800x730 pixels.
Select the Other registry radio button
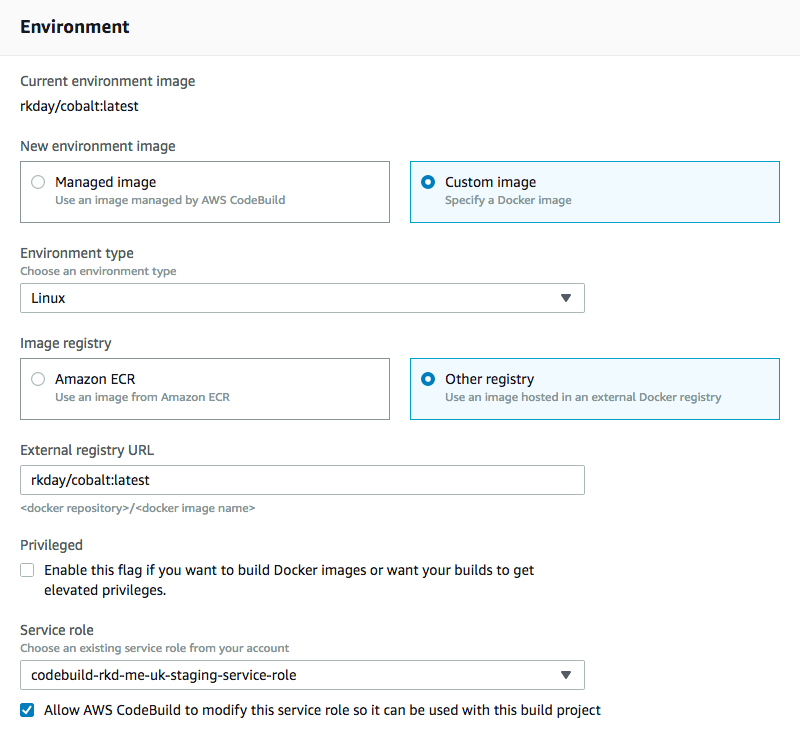[x=428, y=379]
